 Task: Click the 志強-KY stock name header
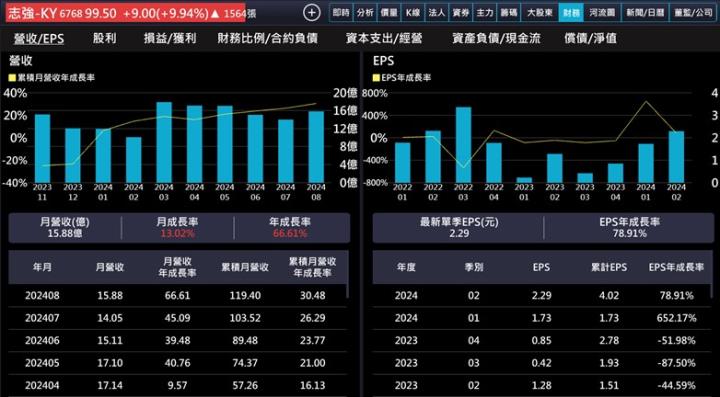pyautogui.click(x=32, y=13)
